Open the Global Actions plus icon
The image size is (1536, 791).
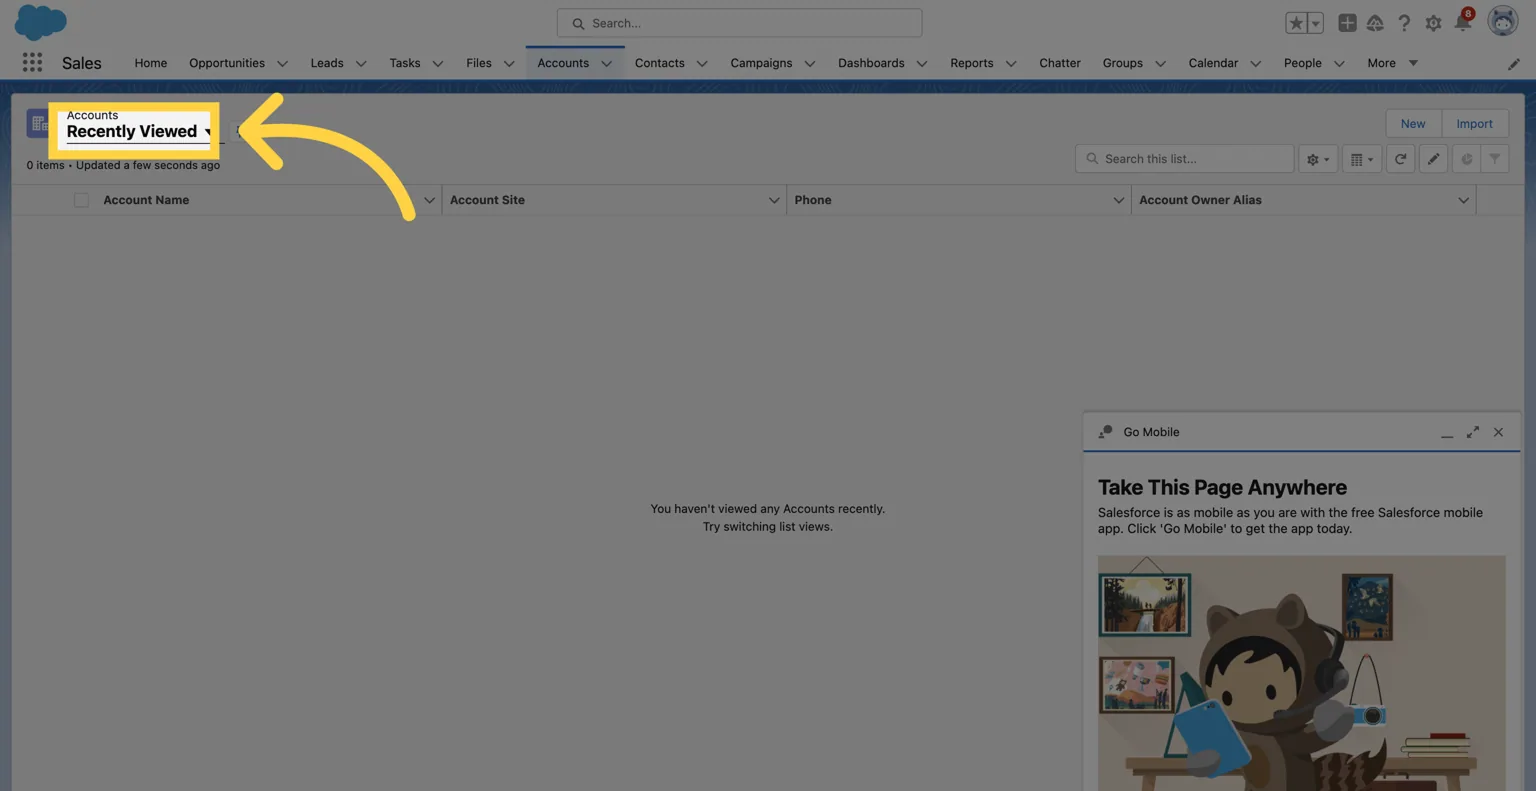pyautogui.click(x=1347, y=23)
